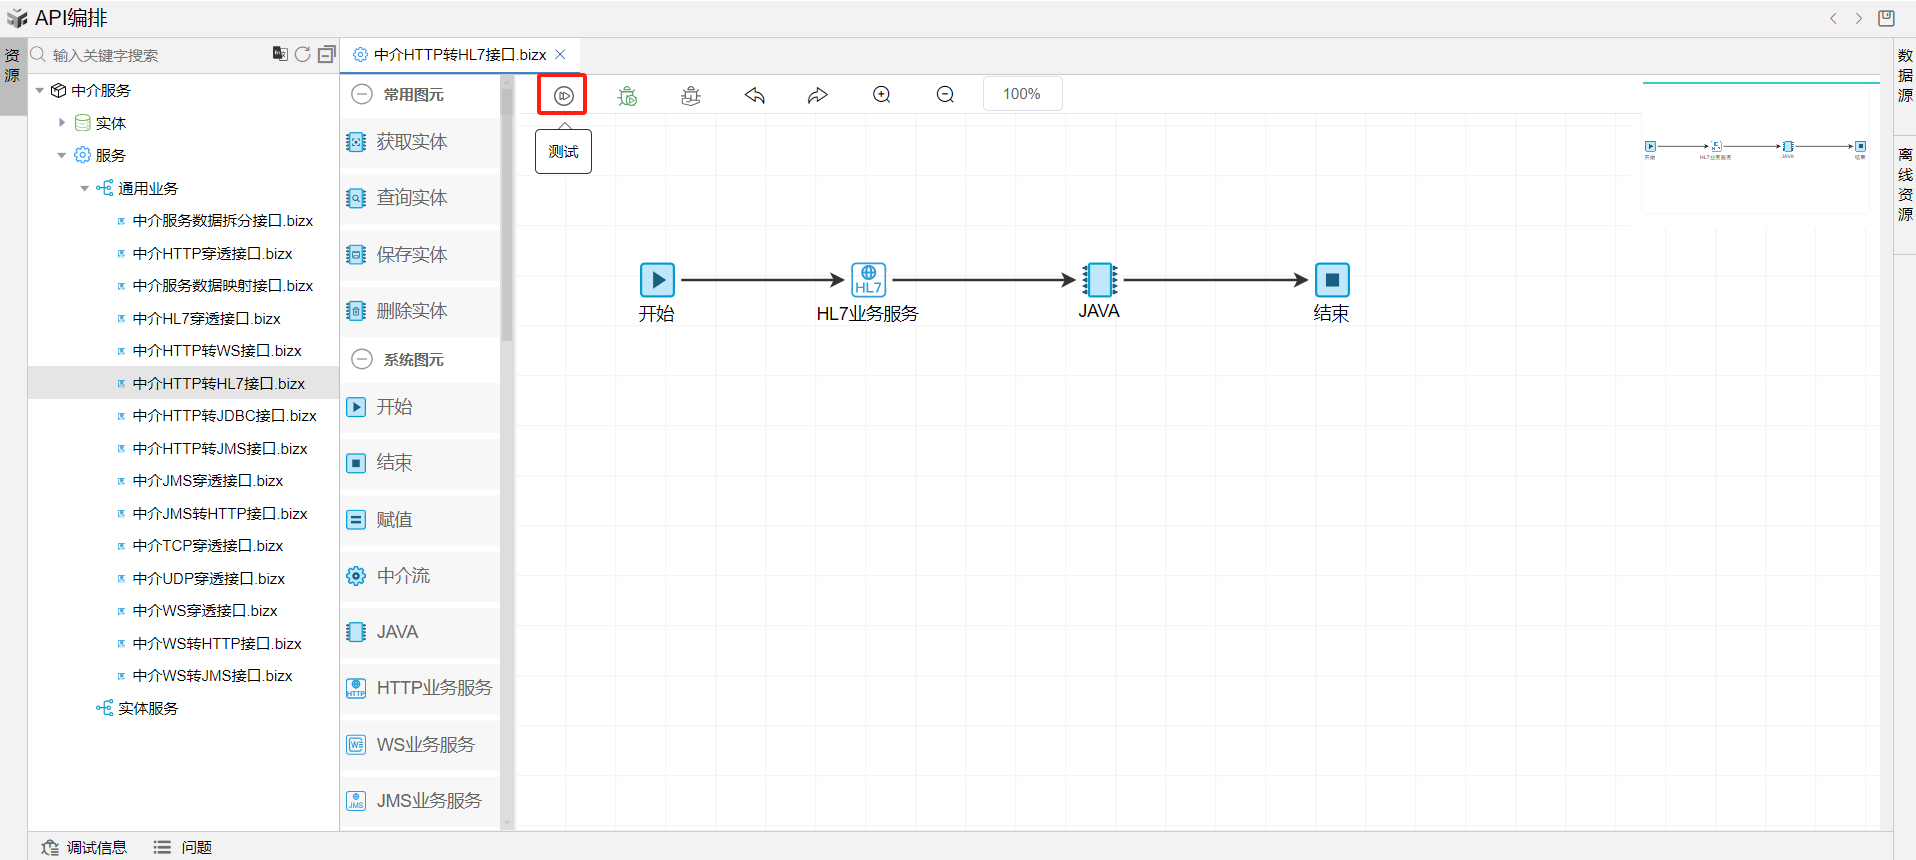This screenshot has width=1916, height=860.
Task: Select the HL7业务服务 node on canvas
Action: pyautogui.click(x=868, y=280)
